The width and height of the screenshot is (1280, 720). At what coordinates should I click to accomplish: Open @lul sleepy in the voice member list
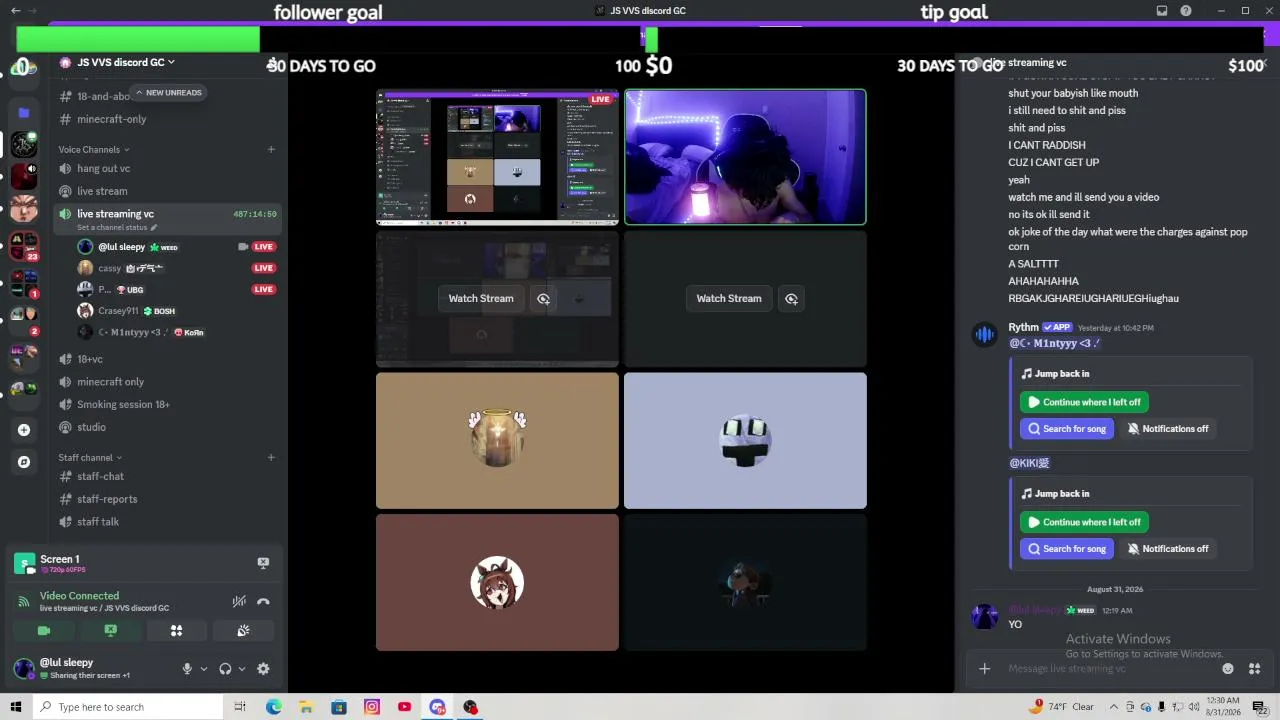[121, 247]
